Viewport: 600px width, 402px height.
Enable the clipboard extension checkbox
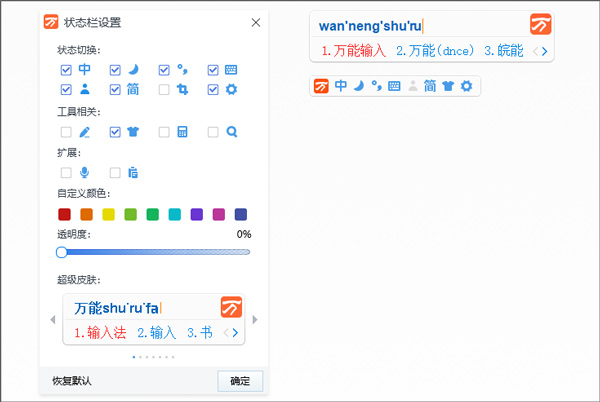[x=115, y=173]
